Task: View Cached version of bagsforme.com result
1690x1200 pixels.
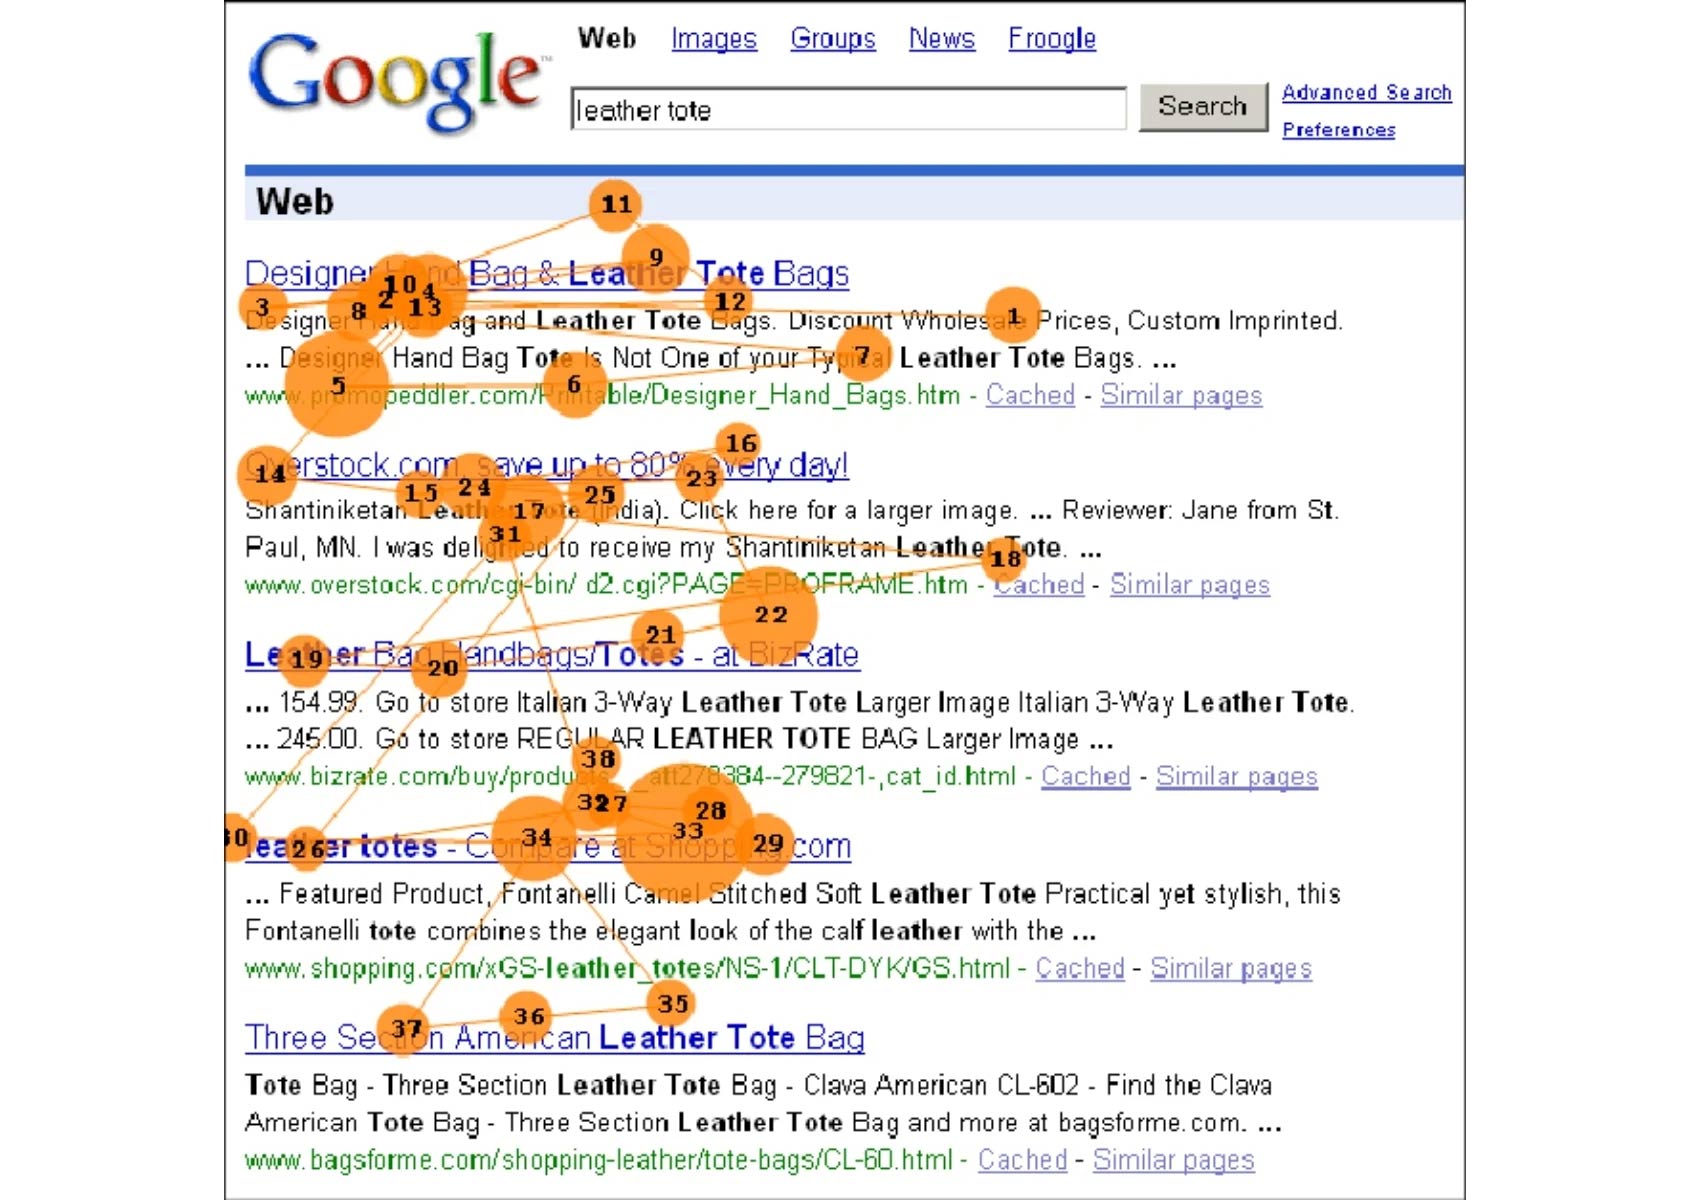Action: pyautogui.click(x=1022, y=1160)
